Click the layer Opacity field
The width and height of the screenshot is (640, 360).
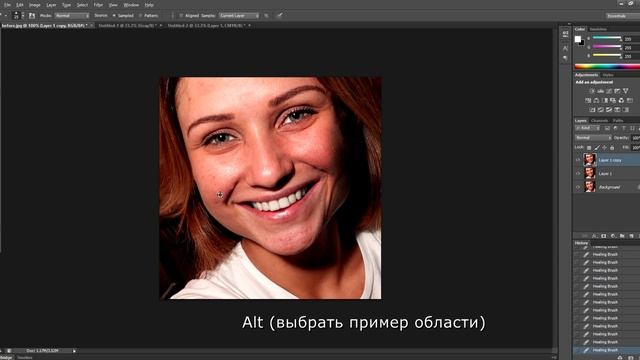[636, 138]
